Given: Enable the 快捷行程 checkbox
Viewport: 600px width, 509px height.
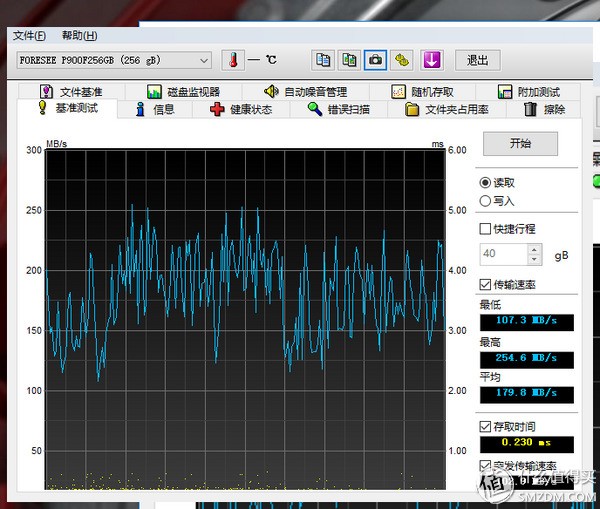Looking at the screenshot, I should [x=485, y=229].
